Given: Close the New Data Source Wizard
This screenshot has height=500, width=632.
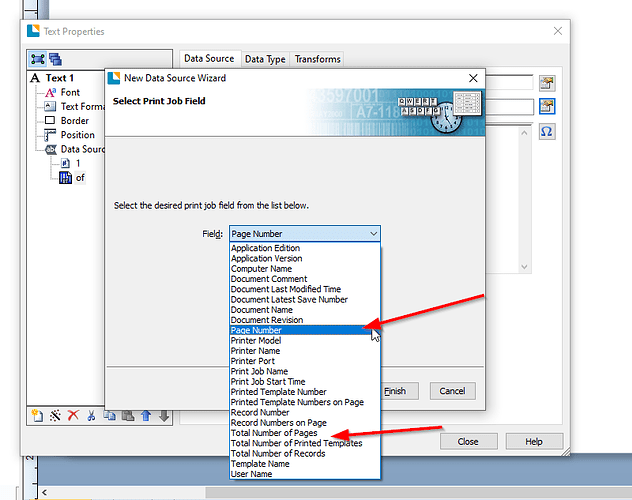Looking at the screenshot, I should pyautogui.click(x=473, y=78).
